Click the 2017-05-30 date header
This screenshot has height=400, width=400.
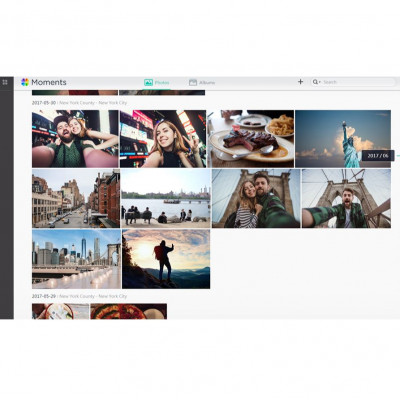click(44, 103)
